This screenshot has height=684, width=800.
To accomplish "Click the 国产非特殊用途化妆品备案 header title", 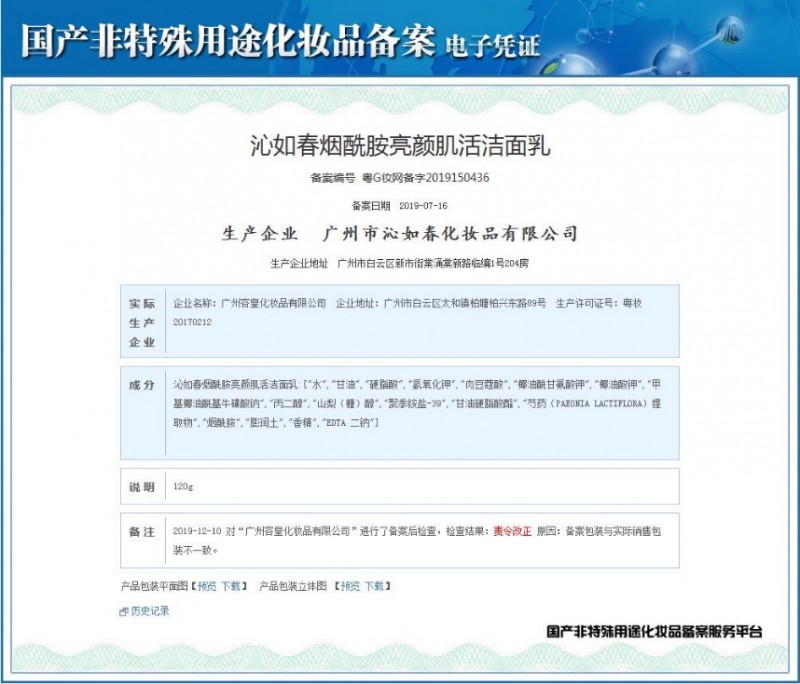I will [228, 40].
